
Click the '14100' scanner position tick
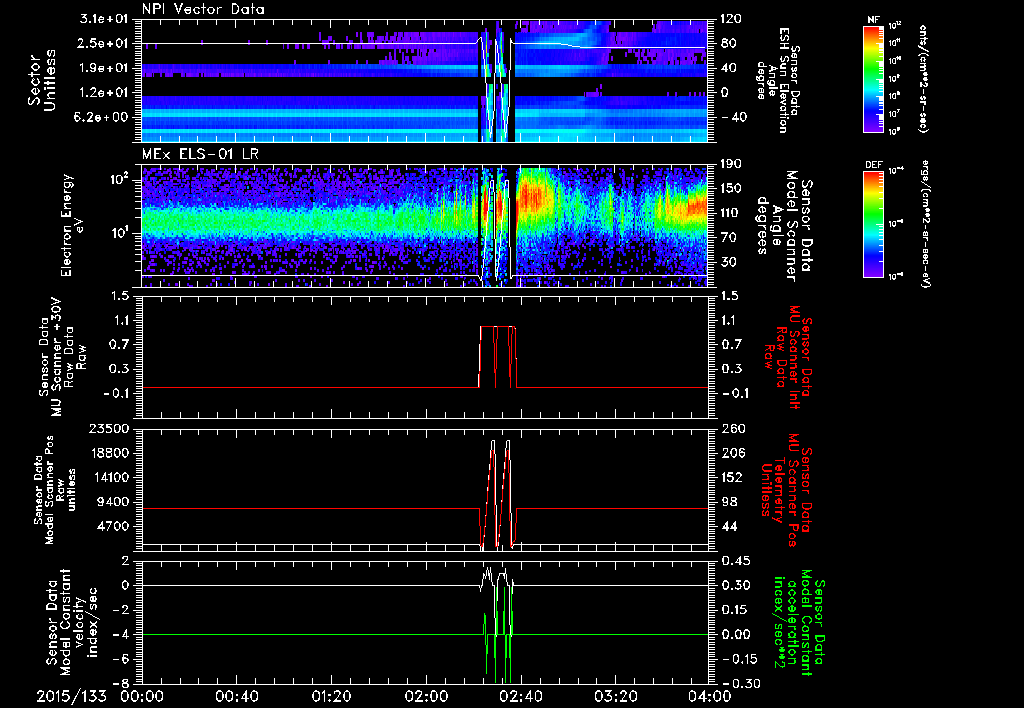click(x=112, y=477)
